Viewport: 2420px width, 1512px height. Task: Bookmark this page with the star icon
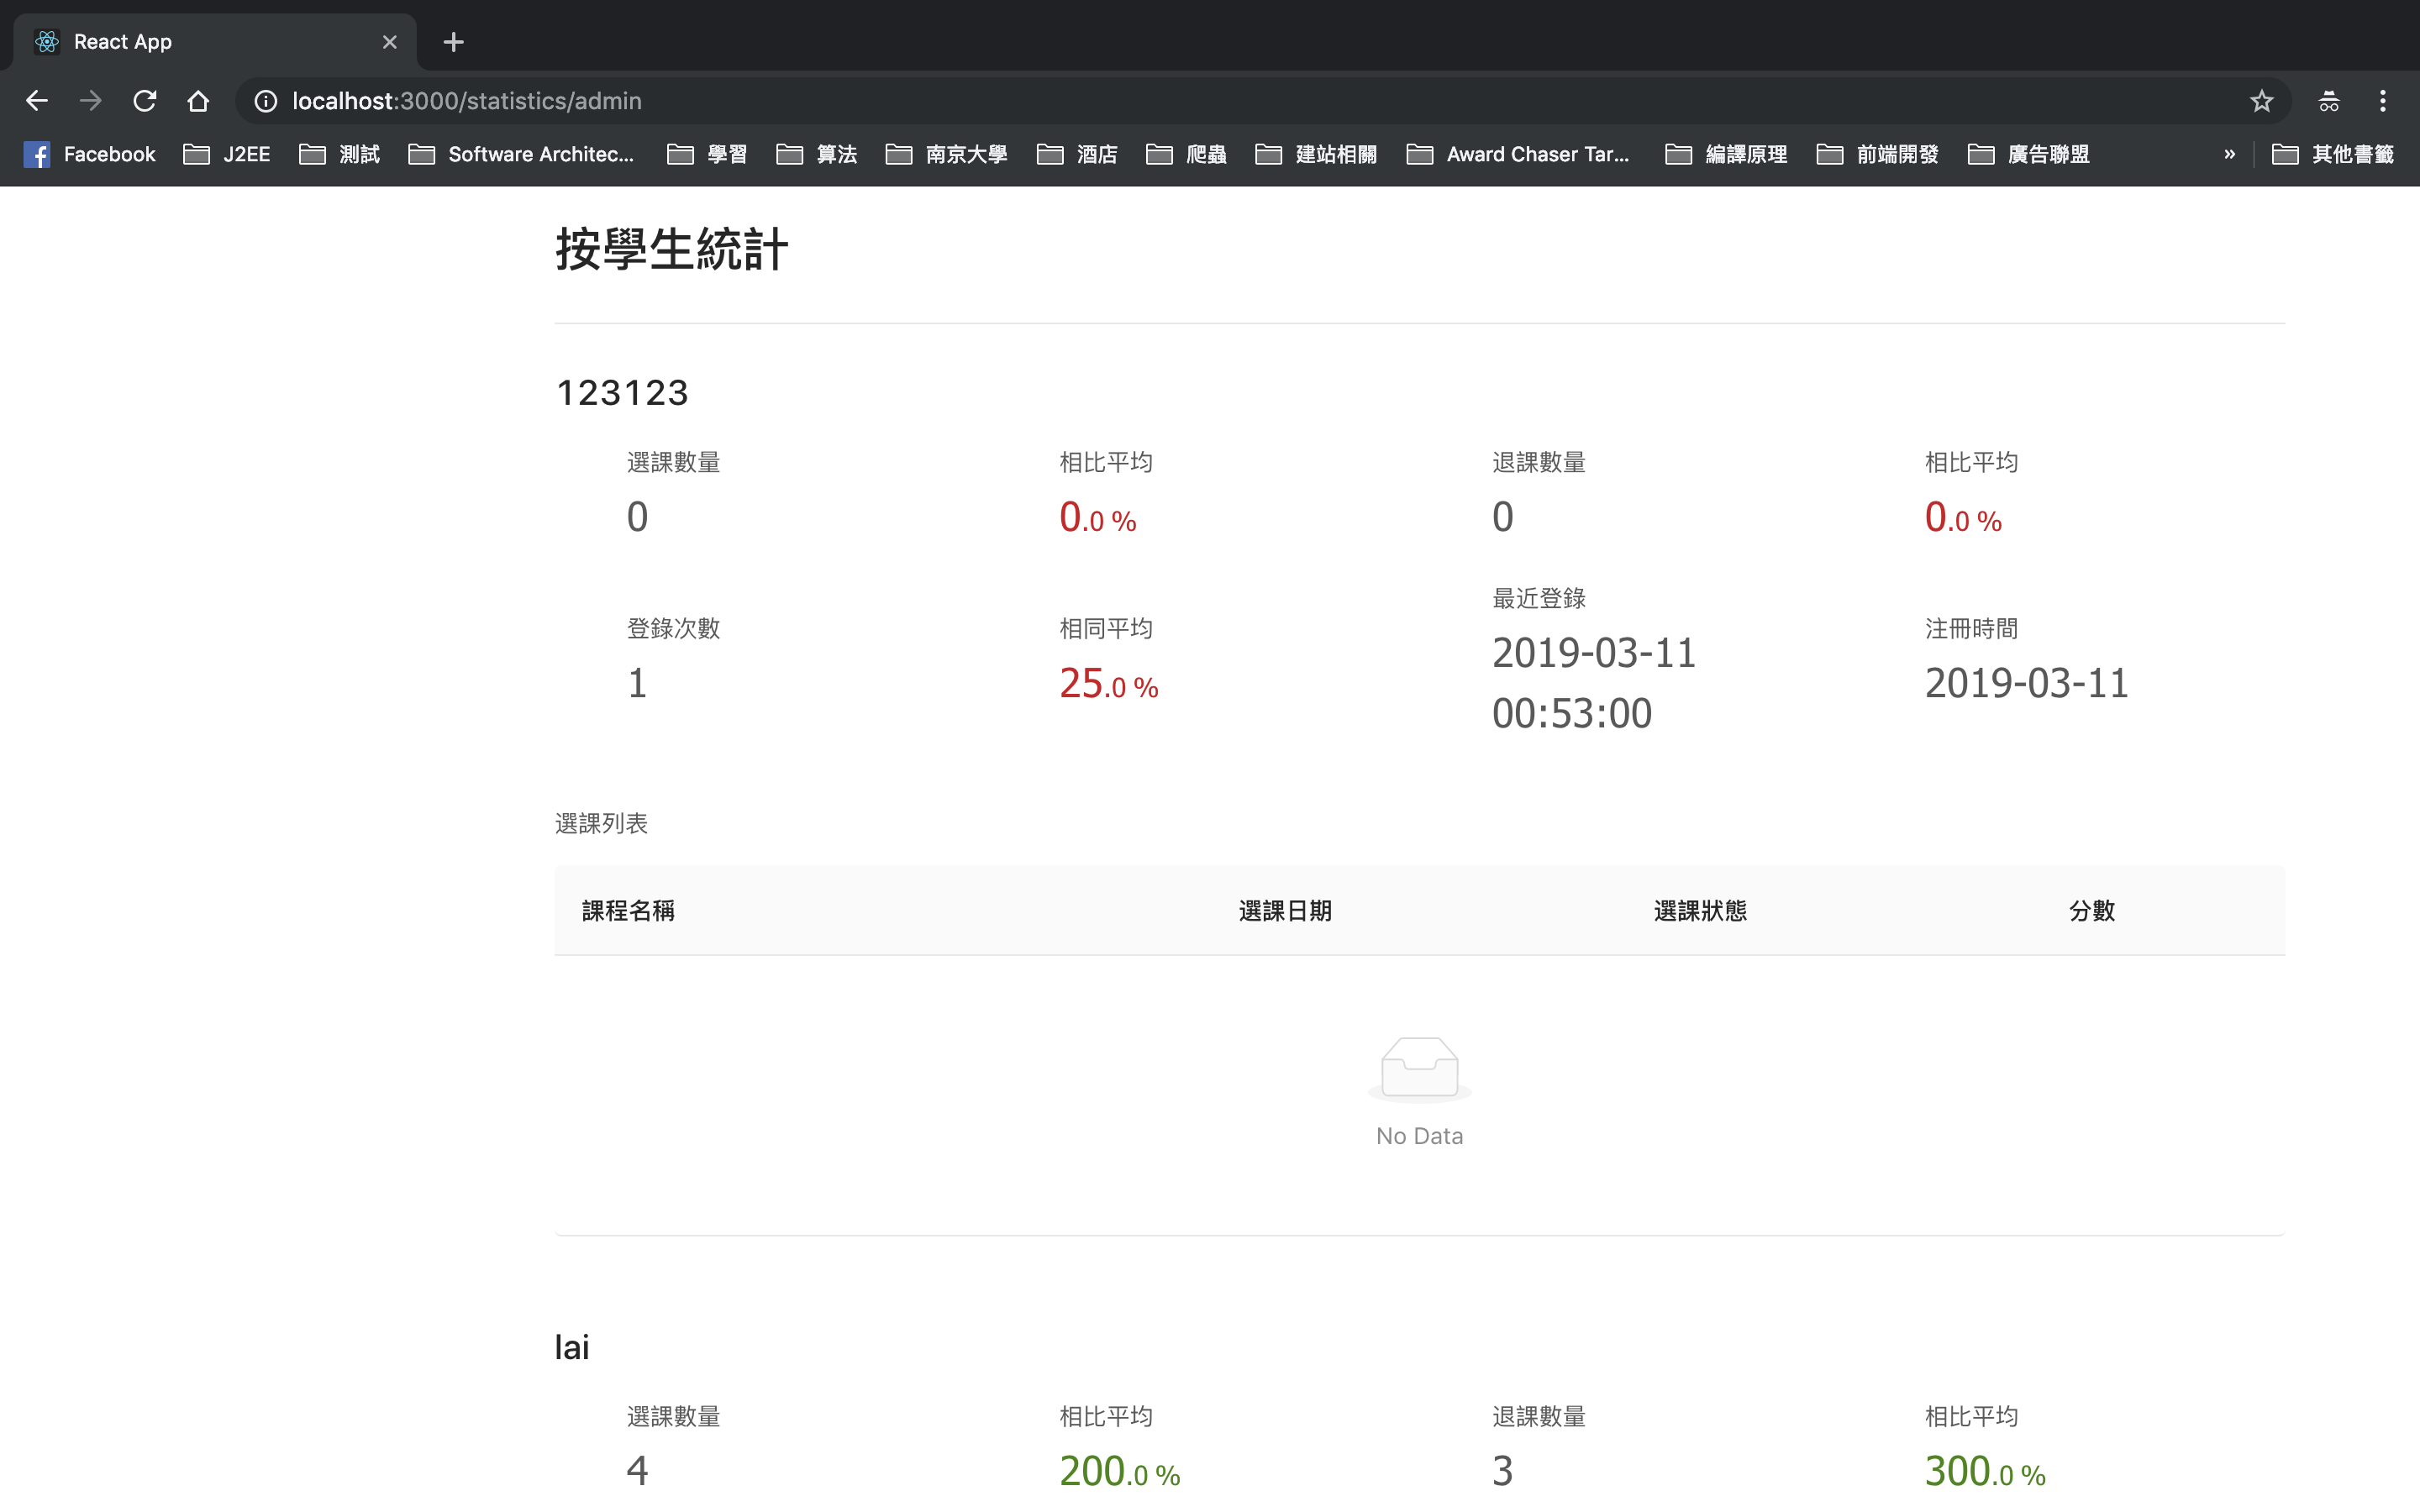[2261, 101]
